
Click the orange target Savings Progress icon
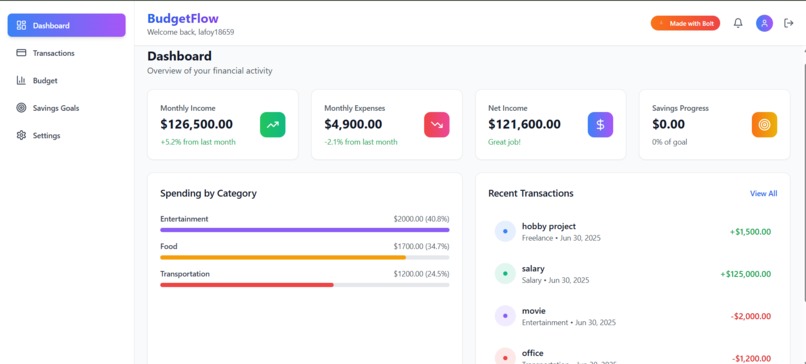764,124
